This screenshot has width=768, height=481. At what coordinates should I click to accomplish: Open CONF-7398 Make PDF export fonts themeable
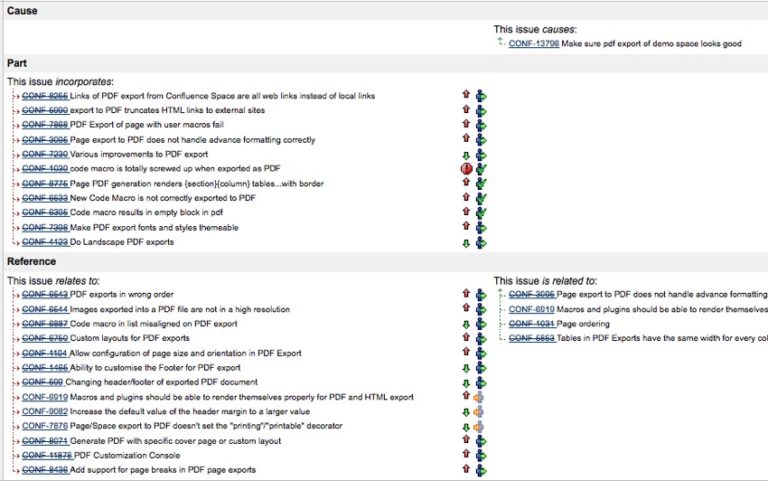tap(45, 228)
